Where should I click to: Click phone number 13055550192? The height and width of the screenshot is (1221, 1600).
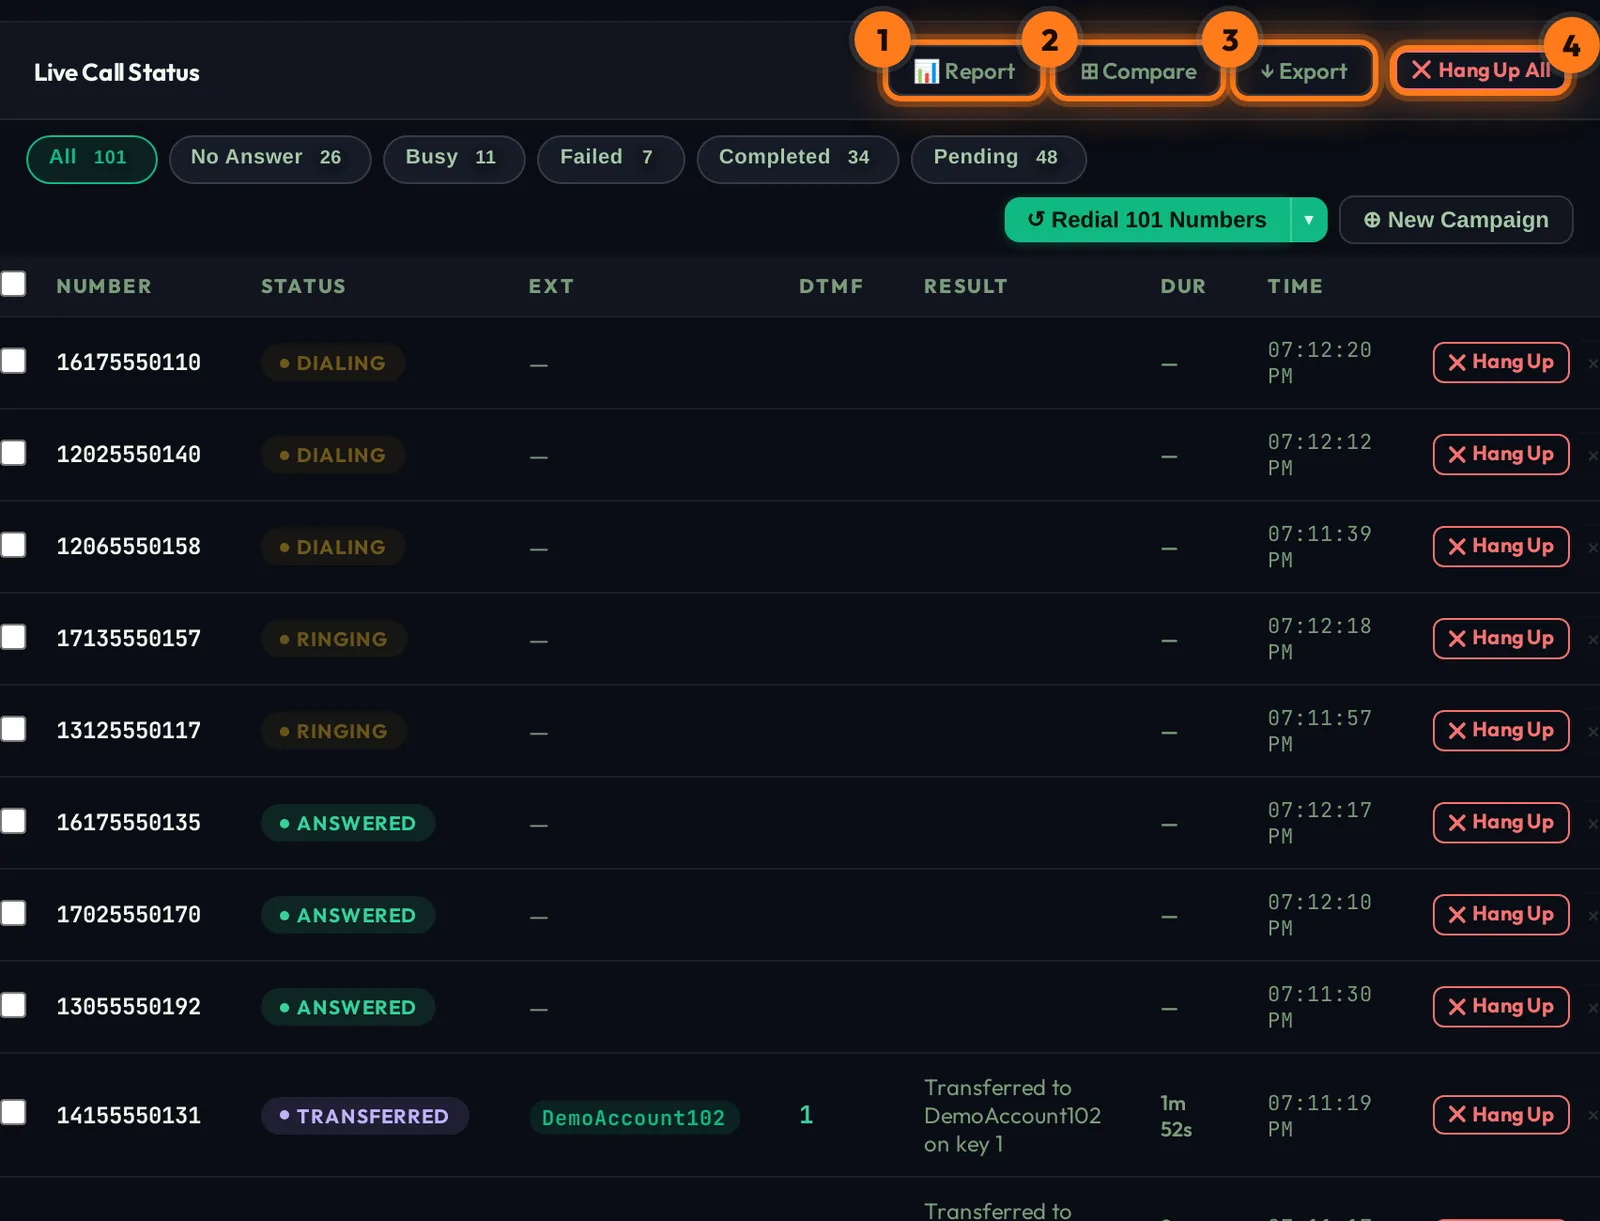click(x=128, y=1007)
